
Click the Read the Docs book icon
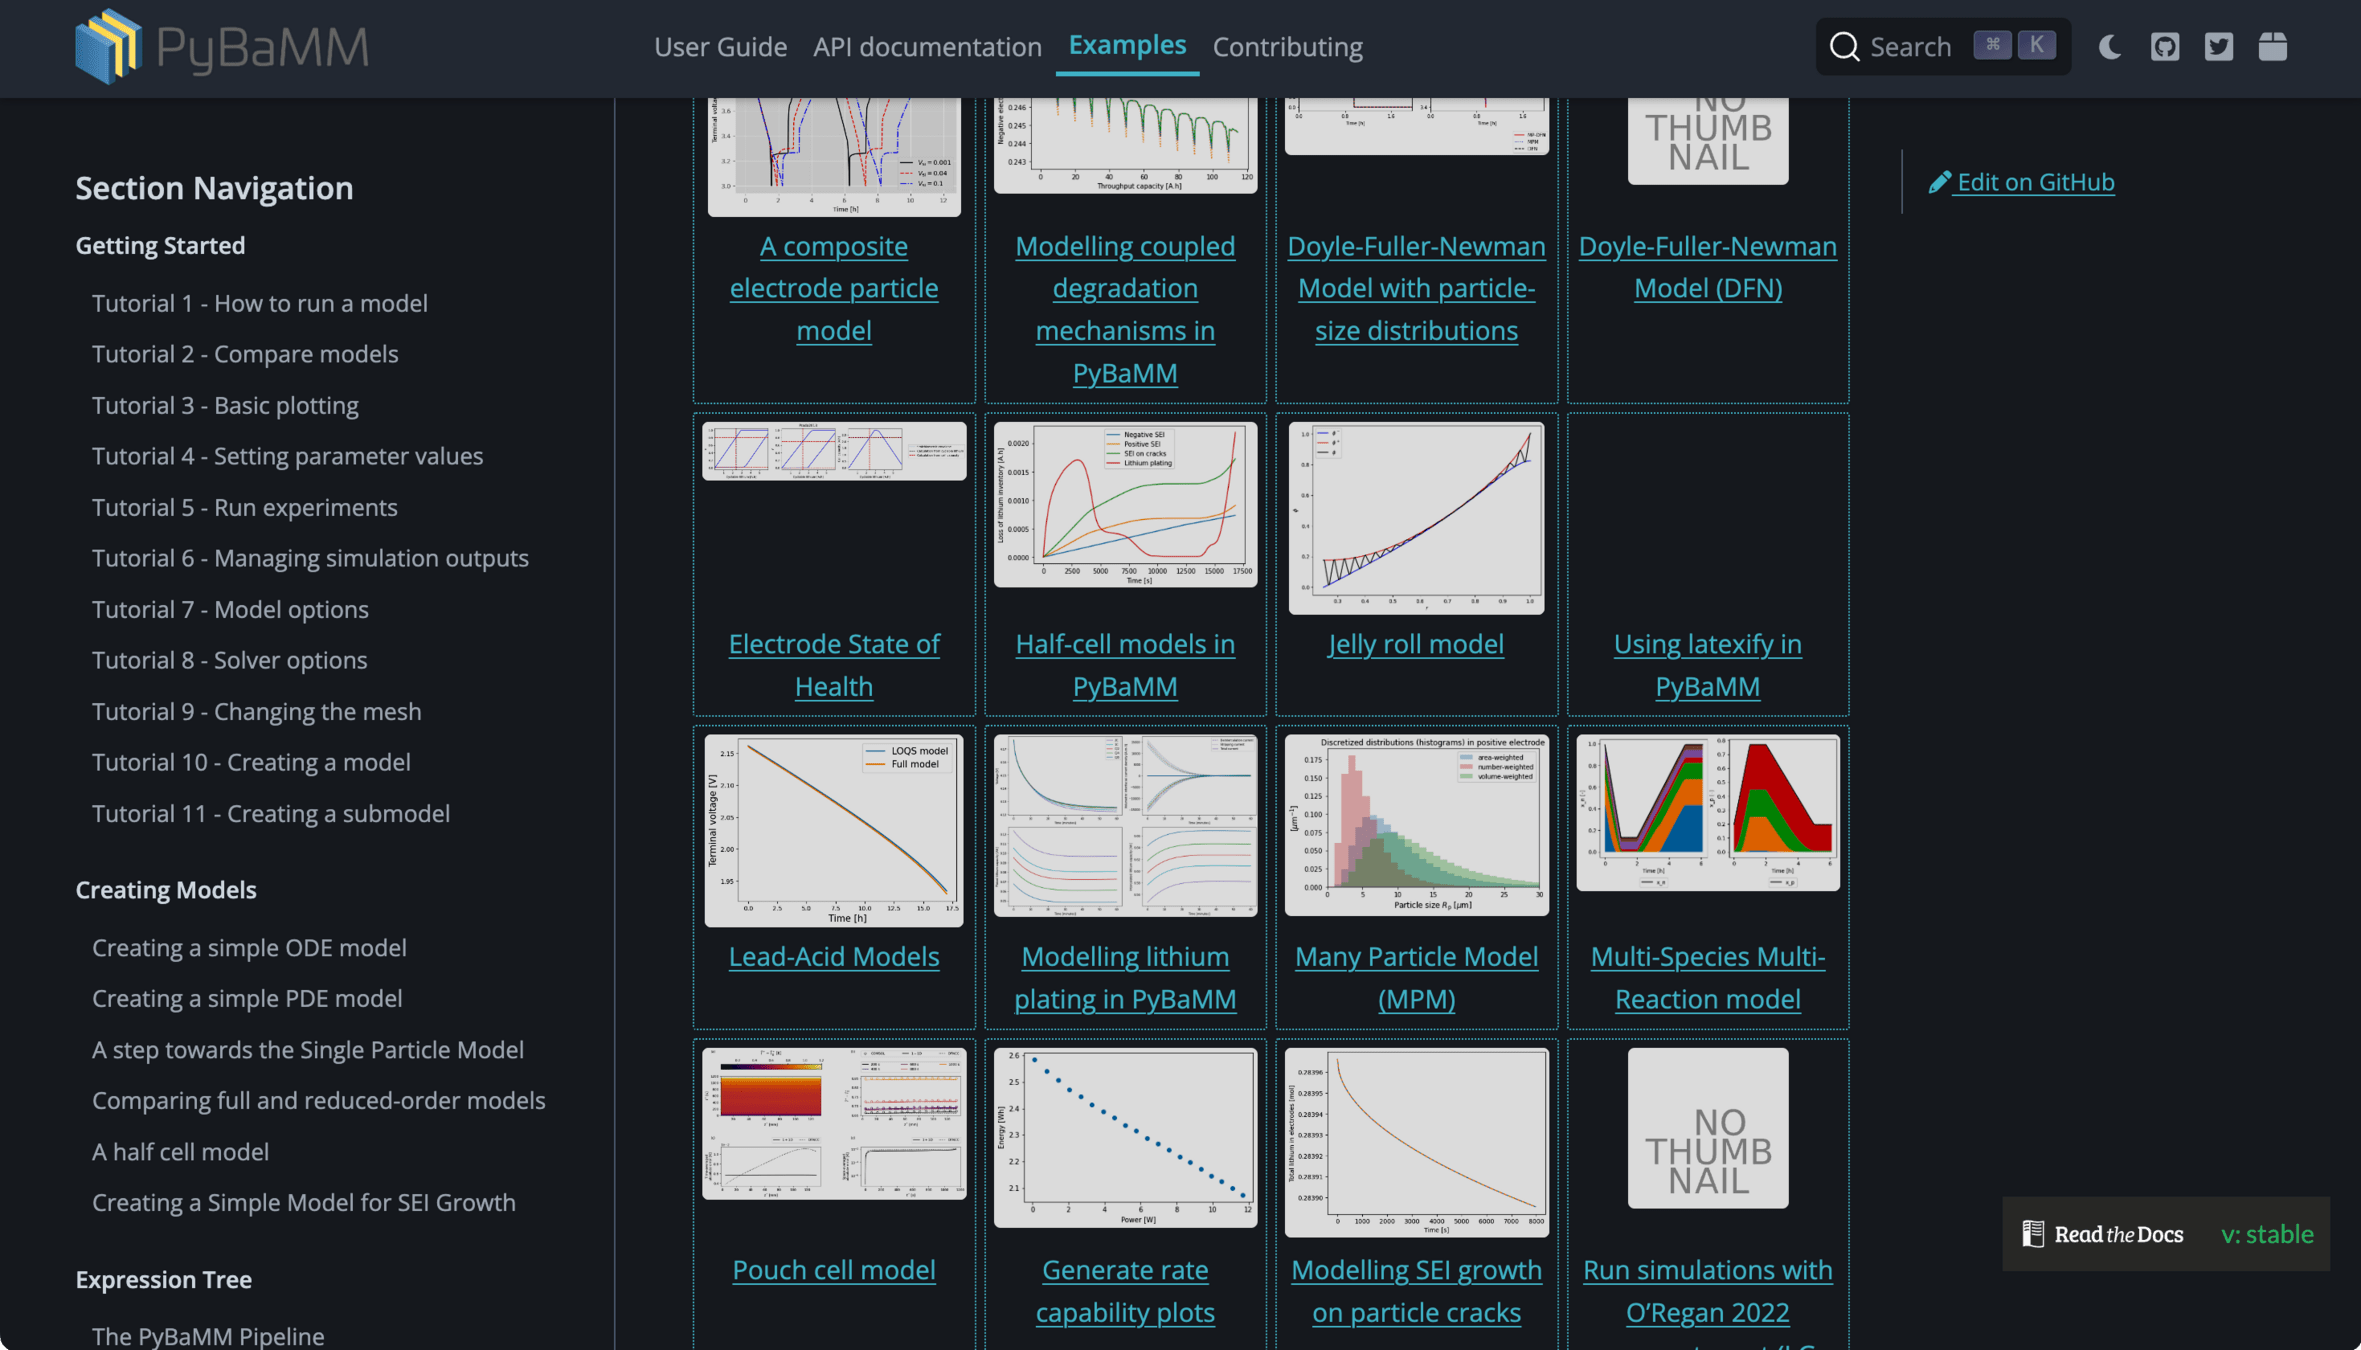tap(2033, 1234)
